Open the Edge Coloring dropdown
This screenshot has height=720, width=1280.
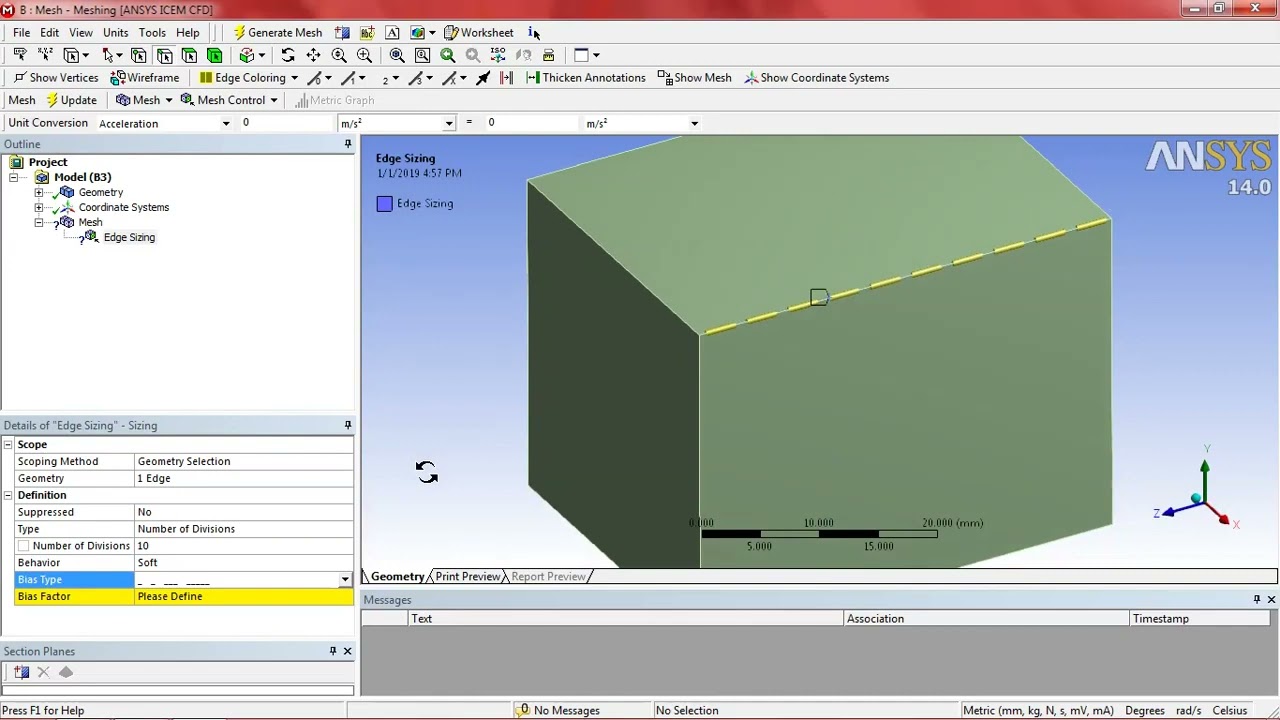[294, 77]
